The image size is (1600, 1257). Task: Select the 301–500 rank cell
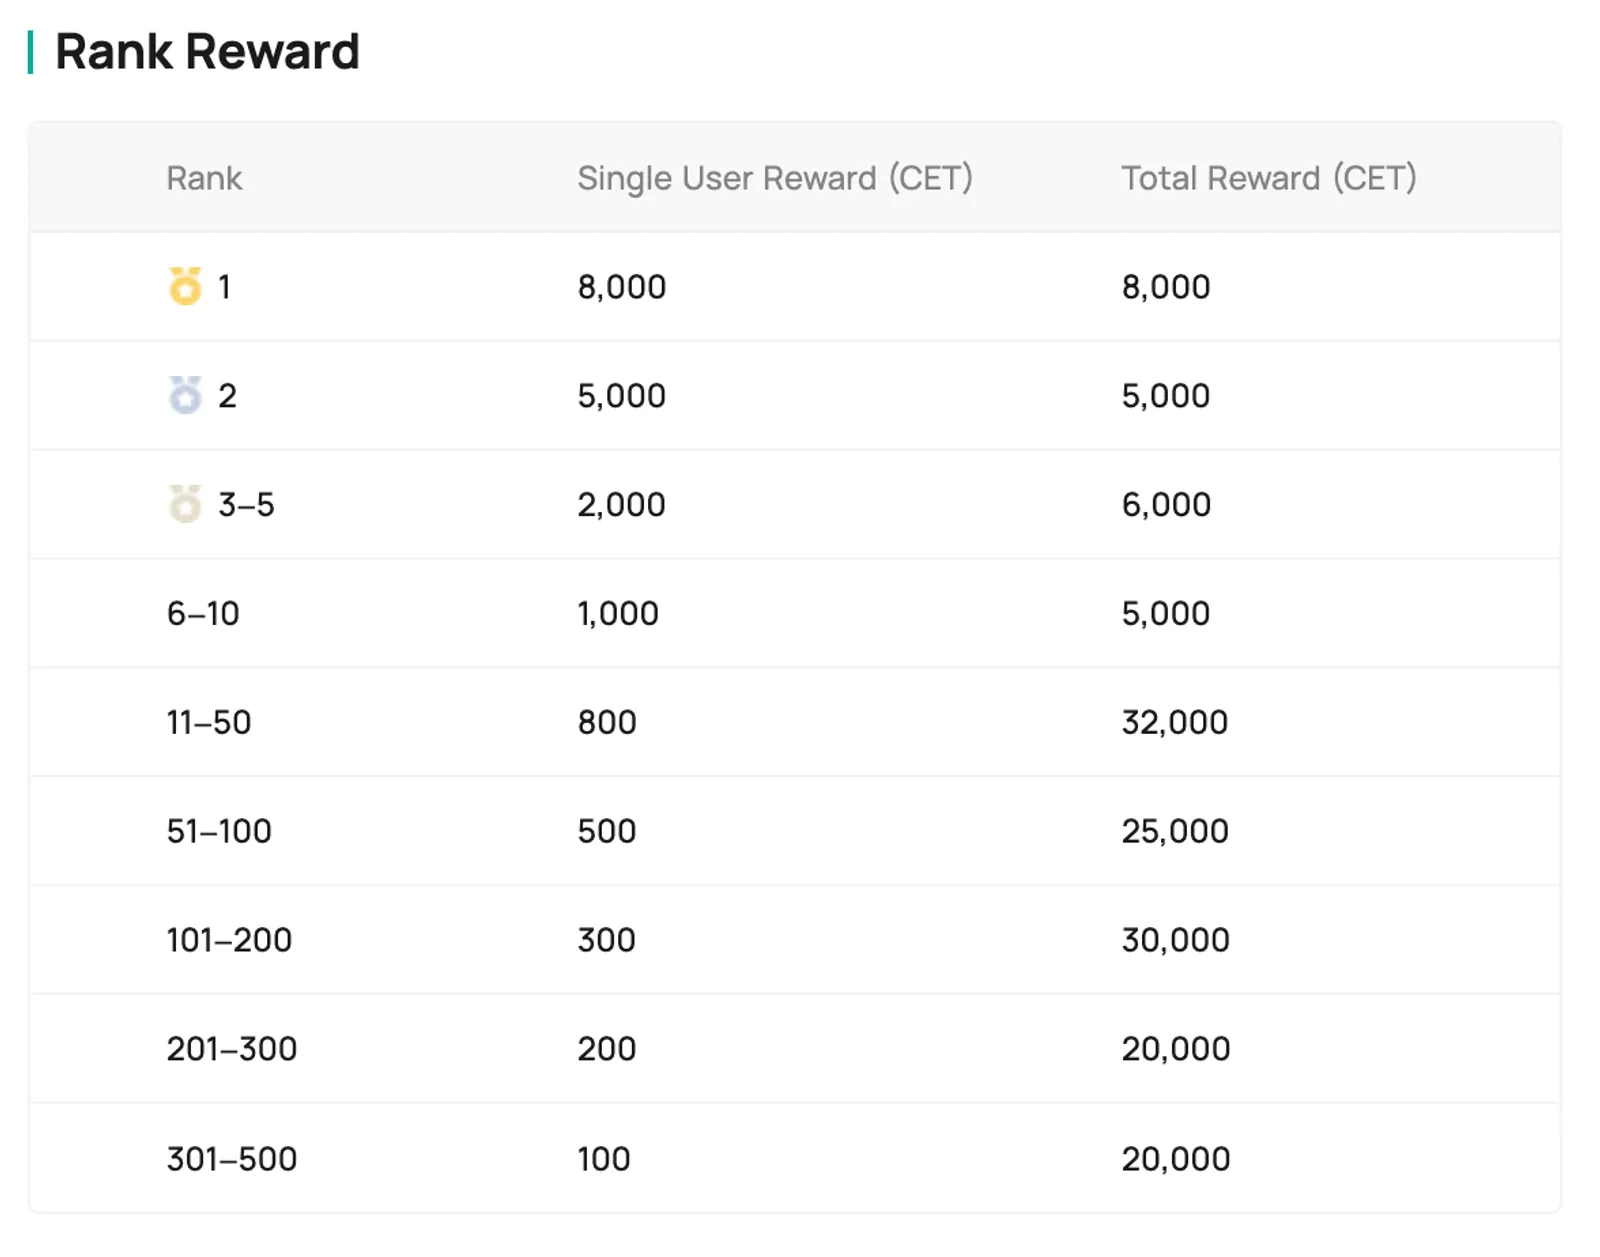(x=232, y=1159)
